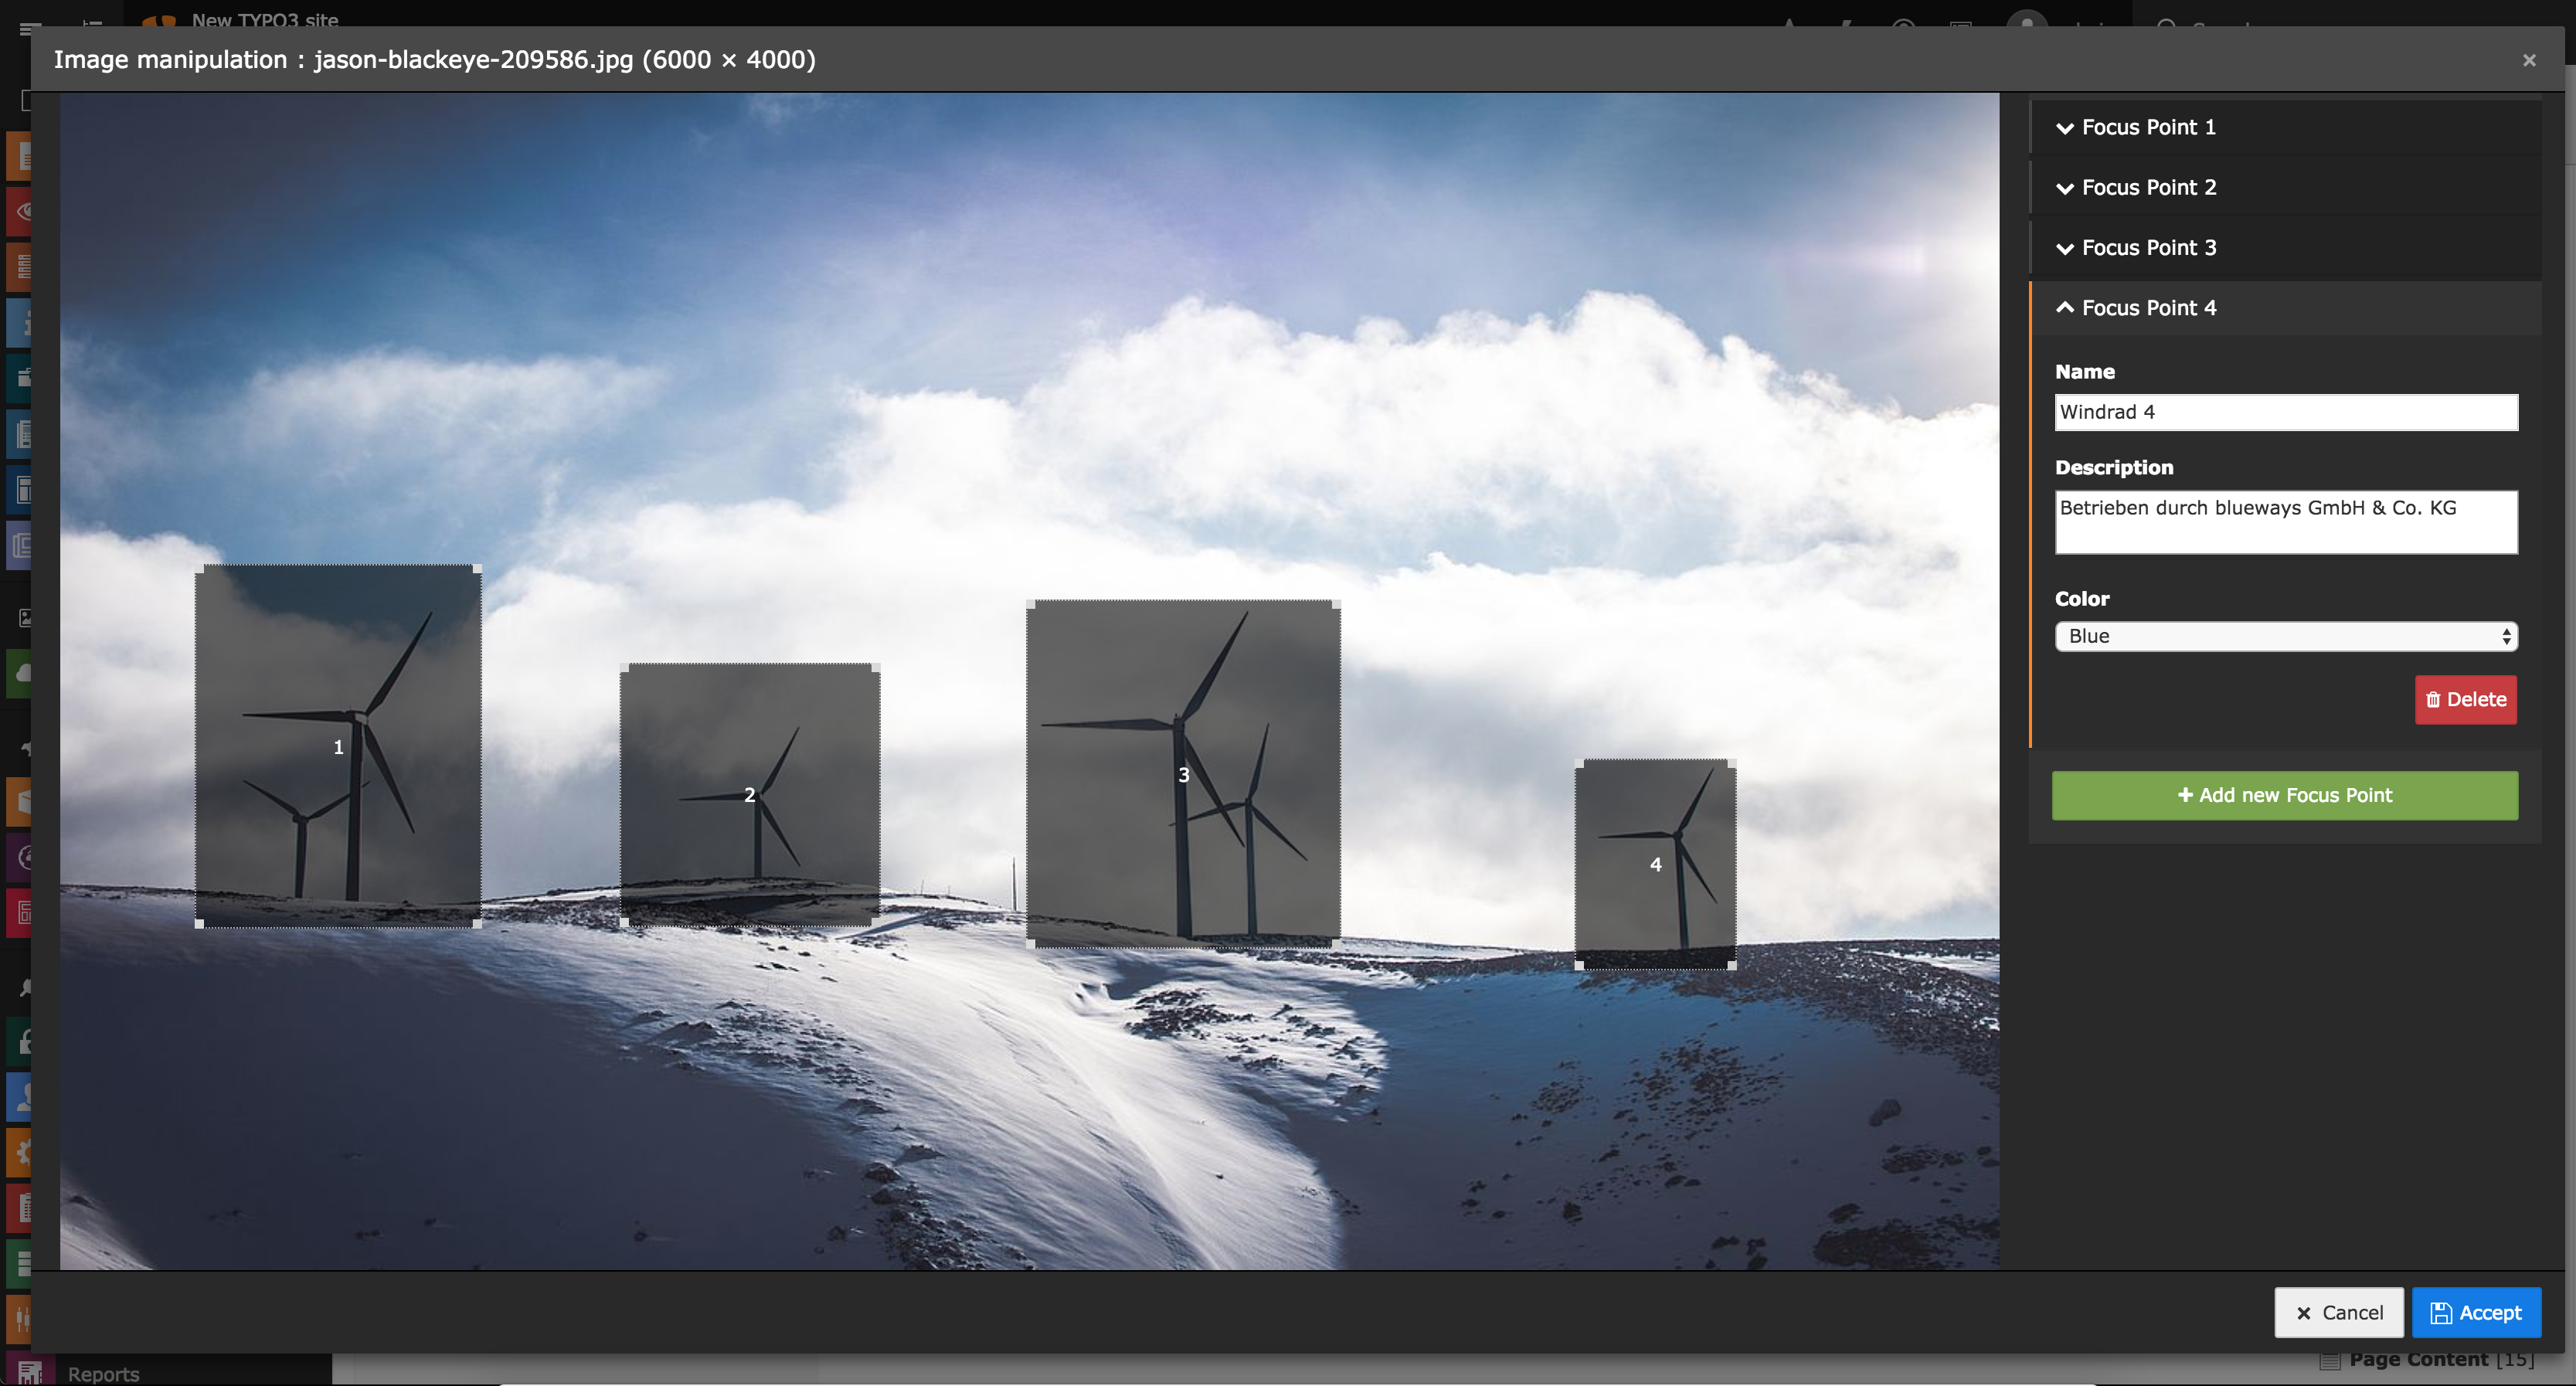Select focus area 3 on the image

click(1183, 774)
